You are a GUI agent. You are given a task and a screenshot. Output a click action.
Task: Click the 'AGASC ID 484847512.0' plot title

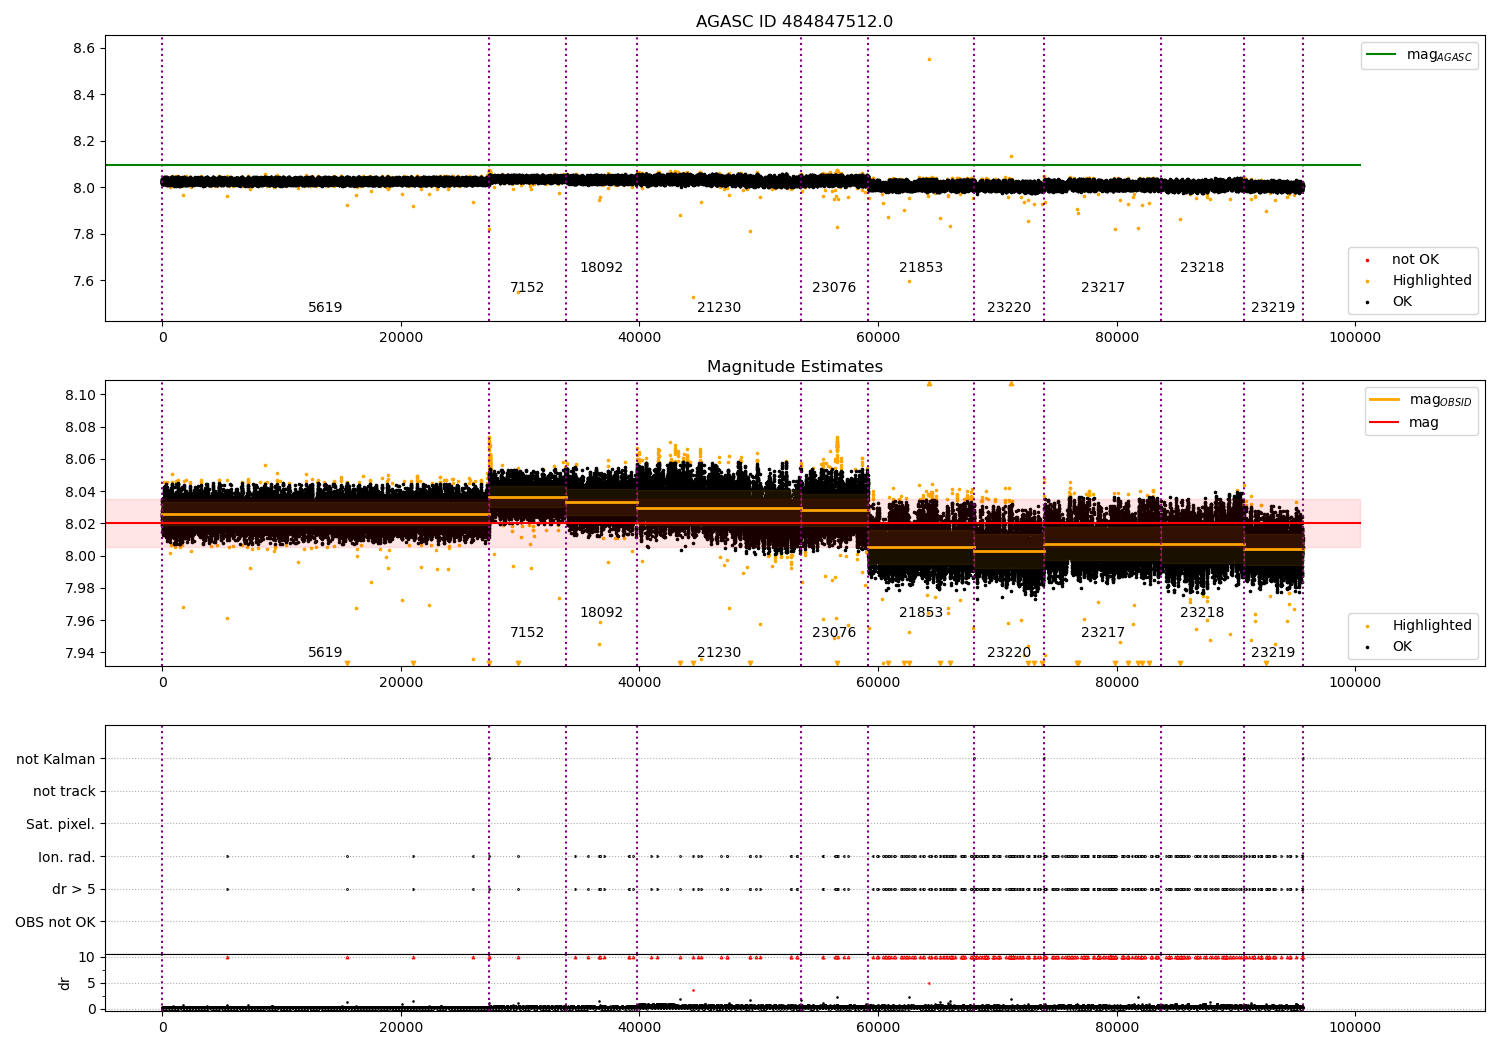[x=794, y=22]
